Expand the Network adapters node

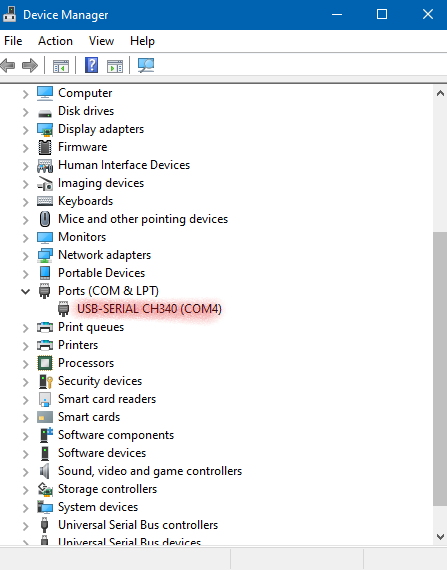coord(25,256)
